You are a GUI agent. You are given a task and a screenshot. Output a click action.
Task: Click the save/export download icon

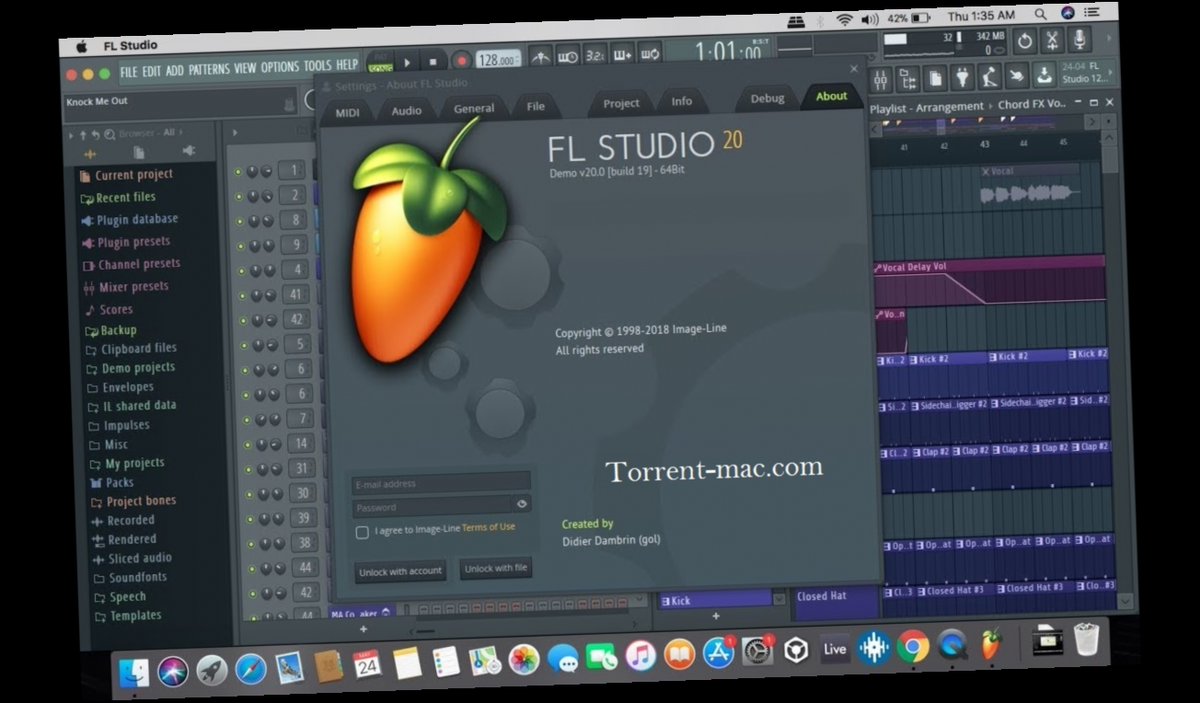(x=1044, y=74)
